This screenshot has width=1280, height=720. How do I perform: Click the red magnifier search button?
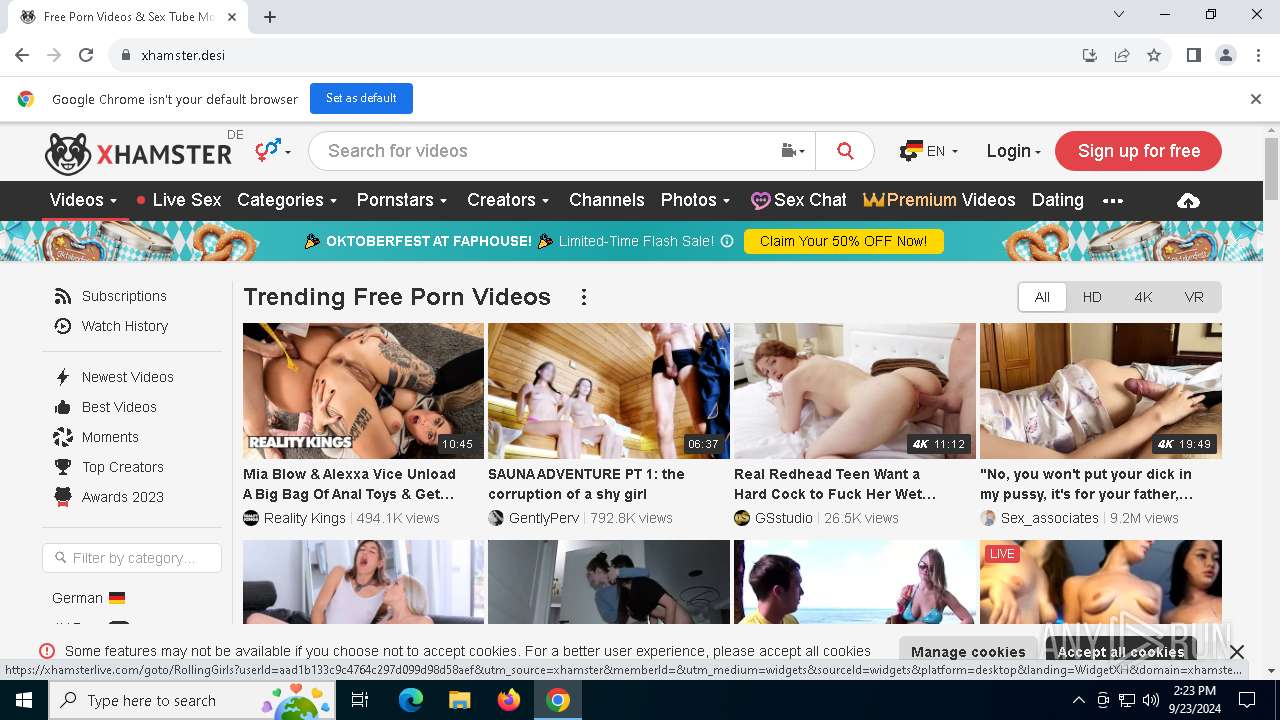tap(845, 151)
